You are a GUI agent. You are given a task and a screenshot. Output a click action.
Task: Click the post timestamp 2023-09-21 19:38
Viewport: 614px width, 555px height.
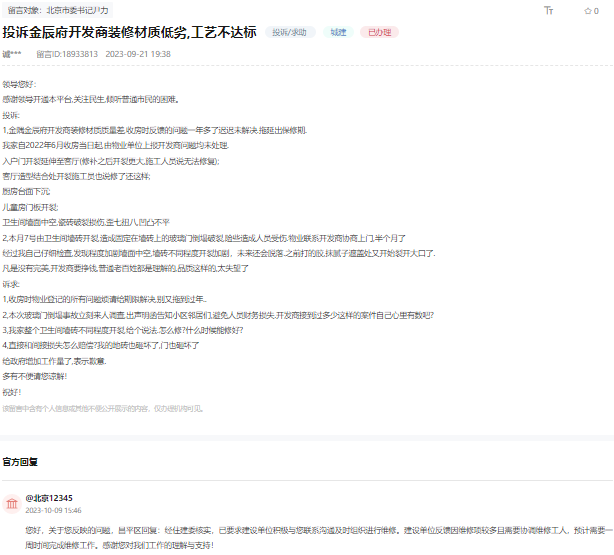tap(138, 54)
